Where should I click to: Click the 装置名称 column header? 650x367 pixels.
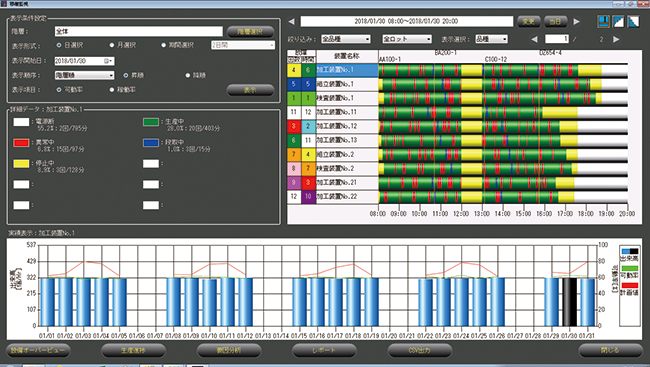click(347, 56)
